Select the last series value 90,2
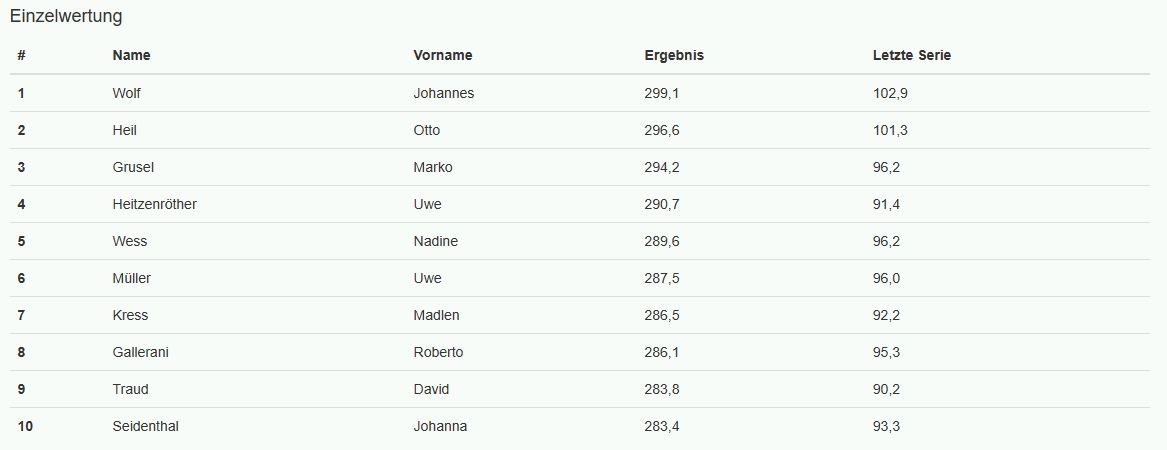 click(886, 389)
